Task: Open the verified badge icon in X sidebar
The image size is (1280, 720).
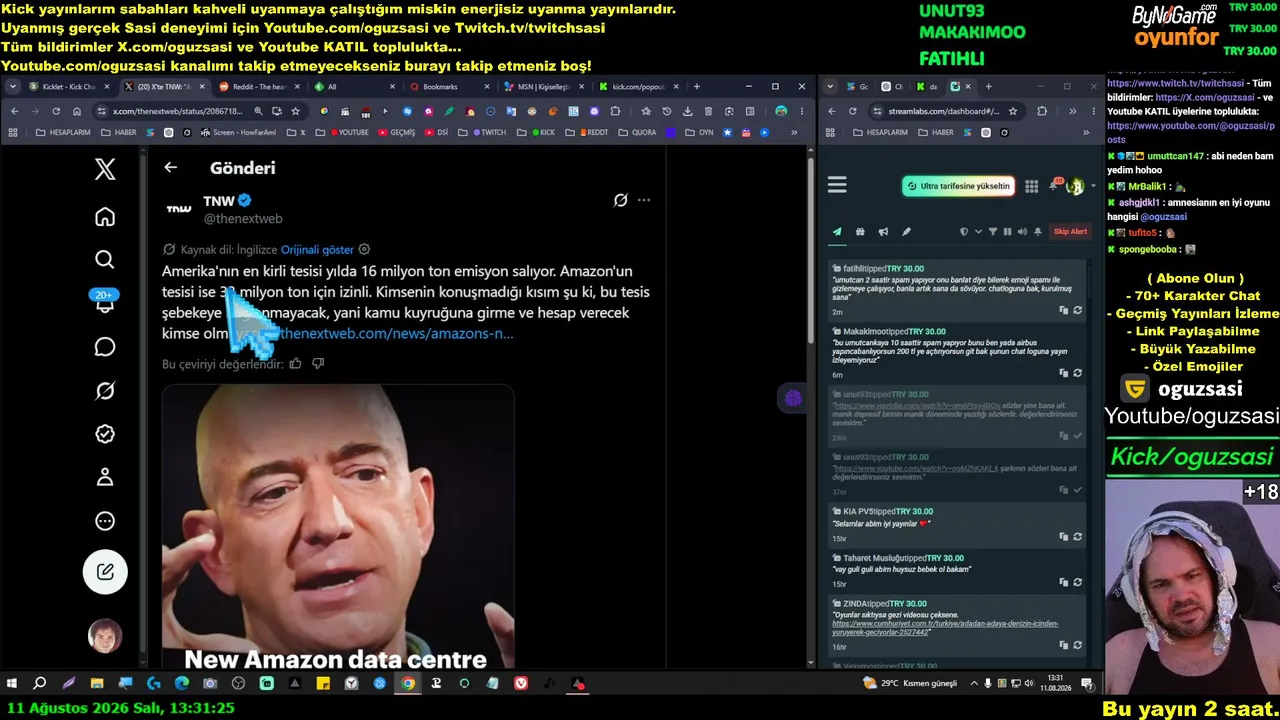Action: [x=105, y=434]
